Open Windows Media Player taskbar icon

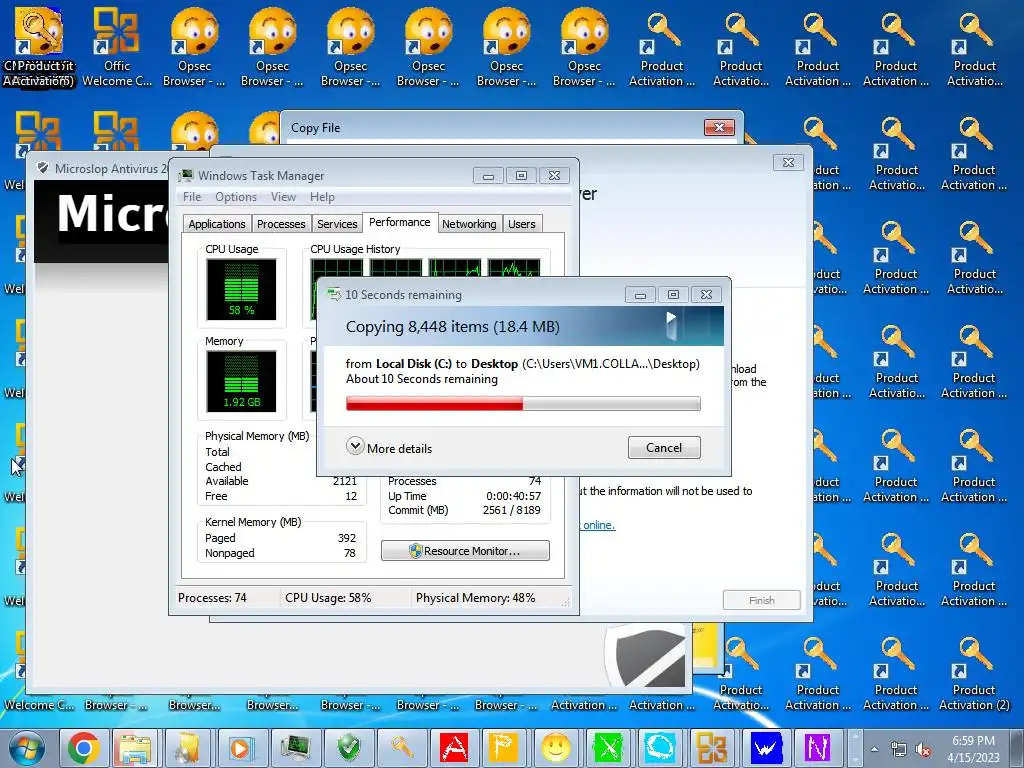pyautogui.click(x=240, y=748)
